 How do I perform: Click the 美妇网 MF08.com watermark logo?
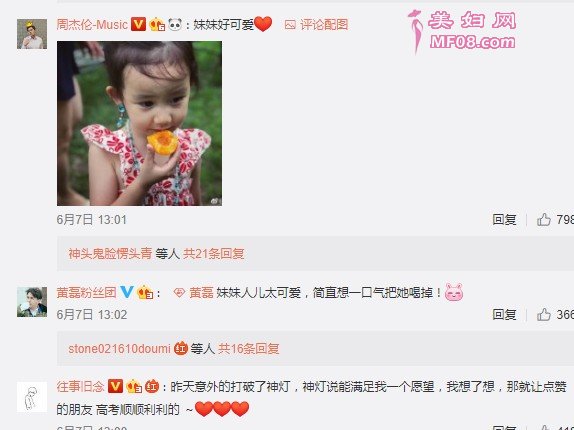click(462, 31)
